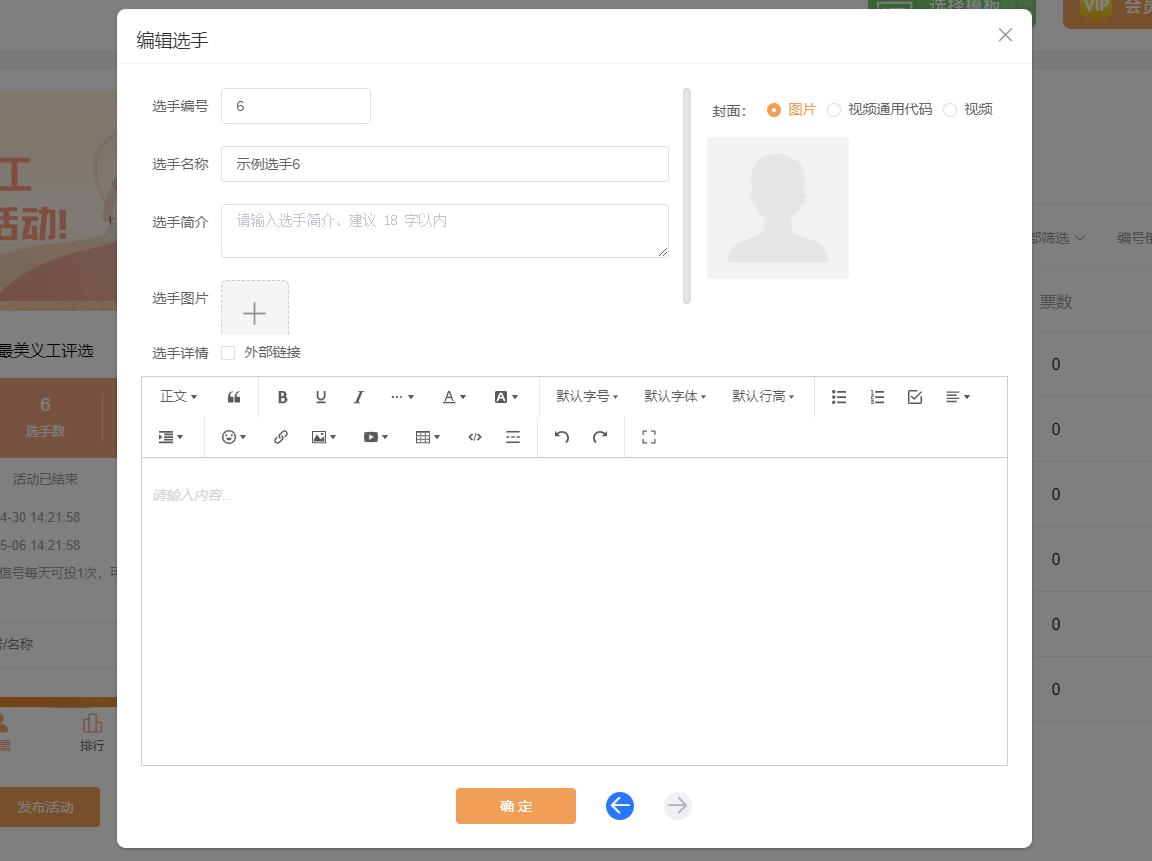Viewport: 1152px width, 861px height.
Task: Open the 正文 paragraph style dropdown
Action: (179, 397)
